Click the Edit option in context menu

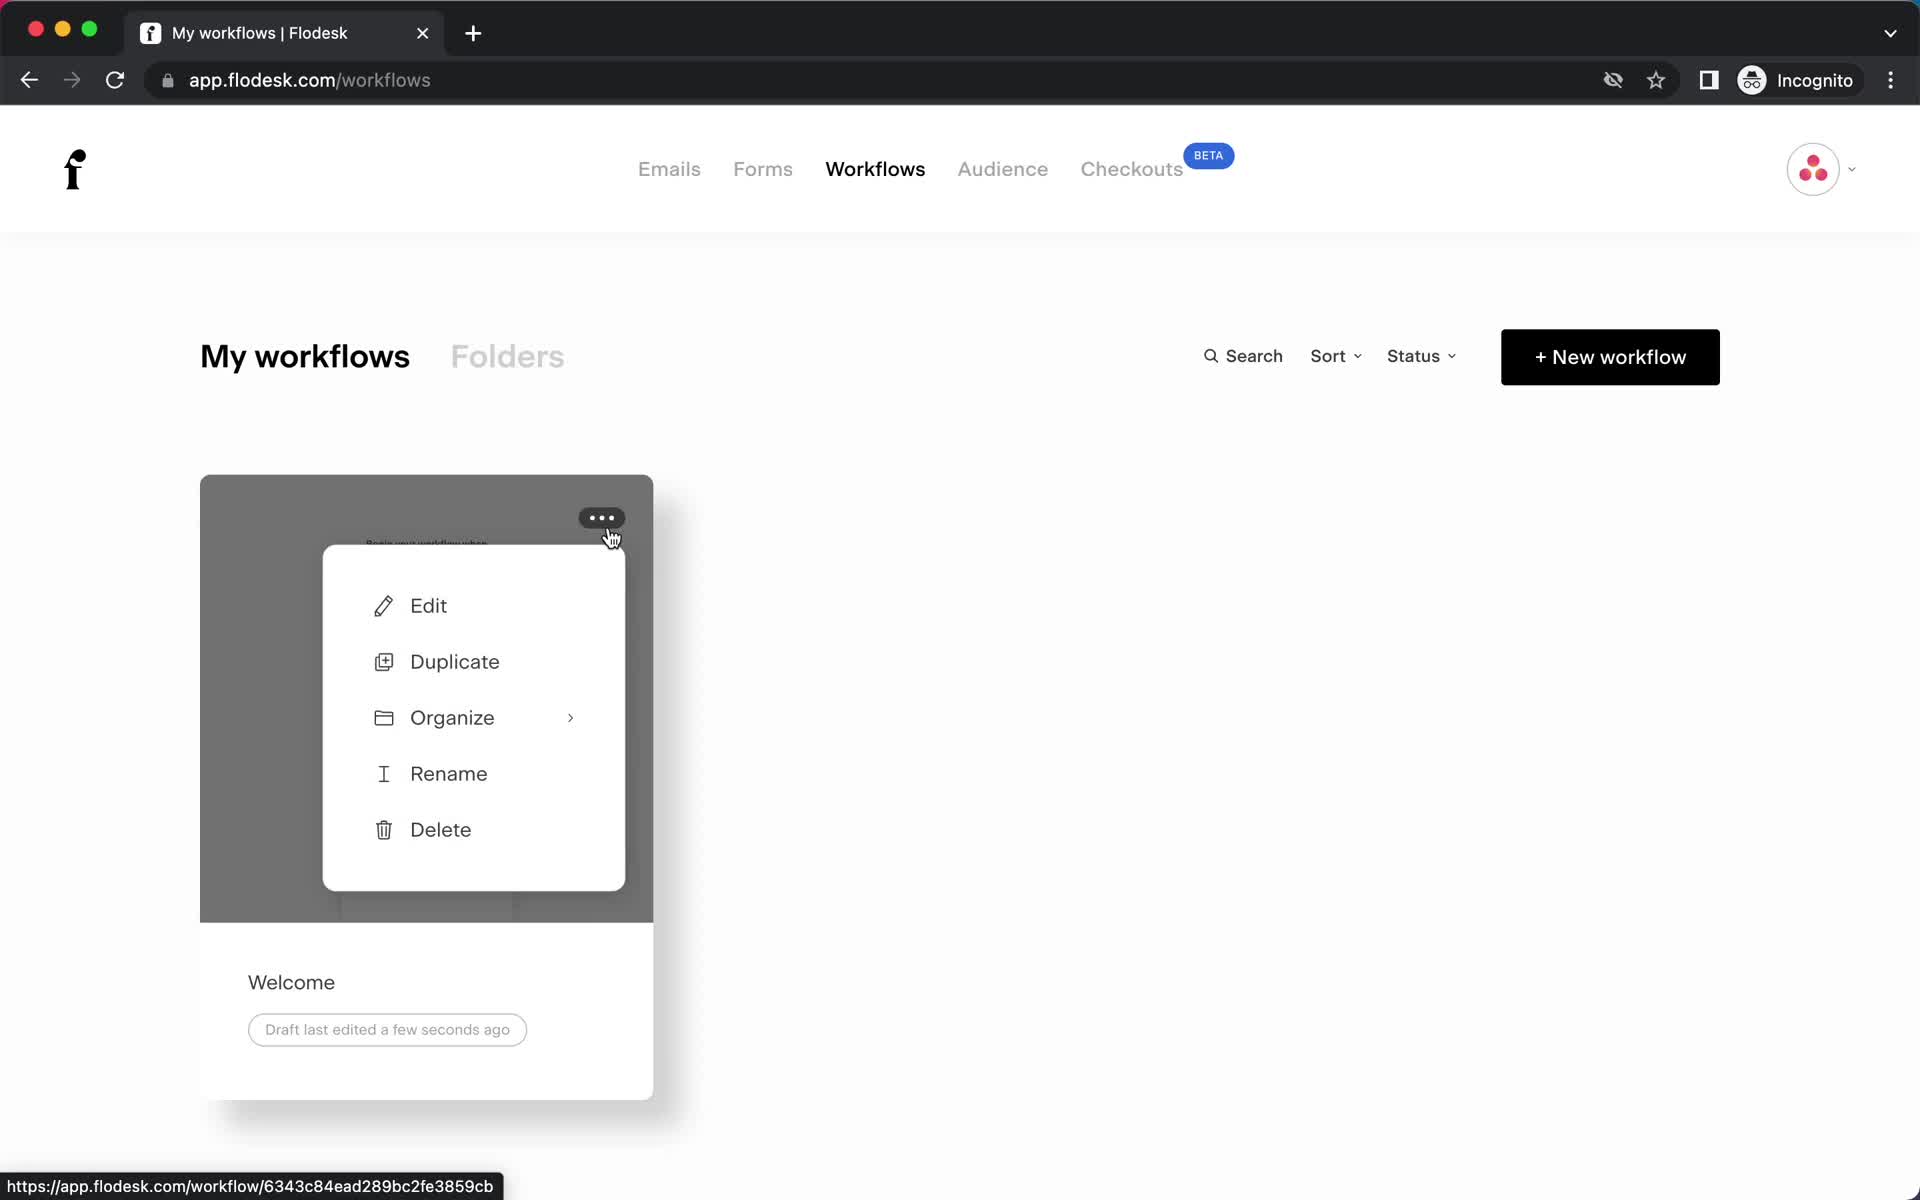point(429,606)
